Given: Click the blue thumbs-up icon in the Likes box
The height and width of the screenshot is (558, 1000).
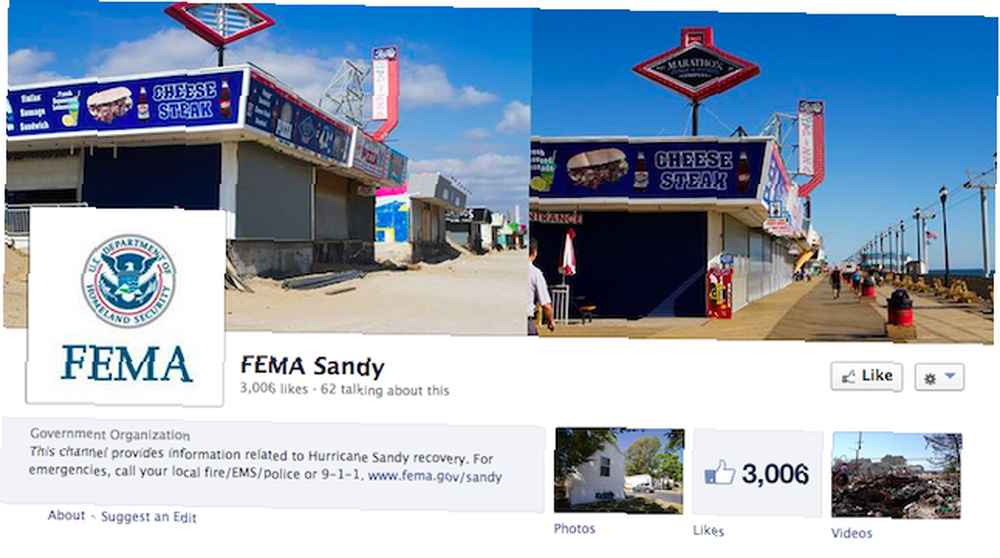Looking at the screenshot, I should pyautogui.click(x=719, y=473).
